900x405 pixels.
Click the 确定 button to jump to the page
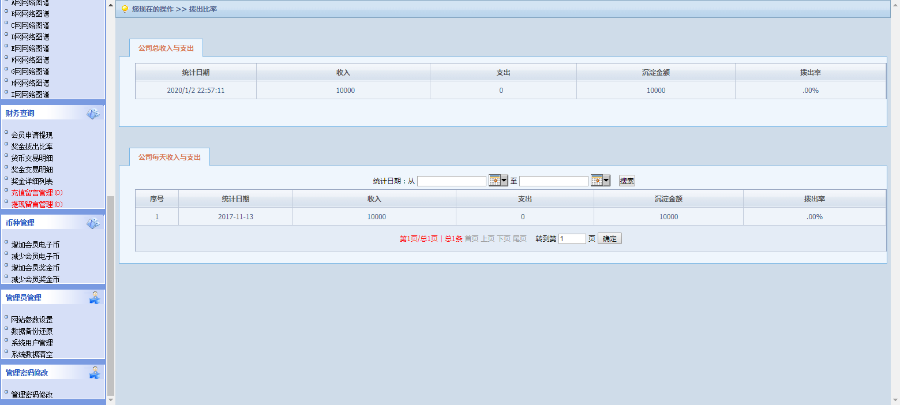pos(610,239)
